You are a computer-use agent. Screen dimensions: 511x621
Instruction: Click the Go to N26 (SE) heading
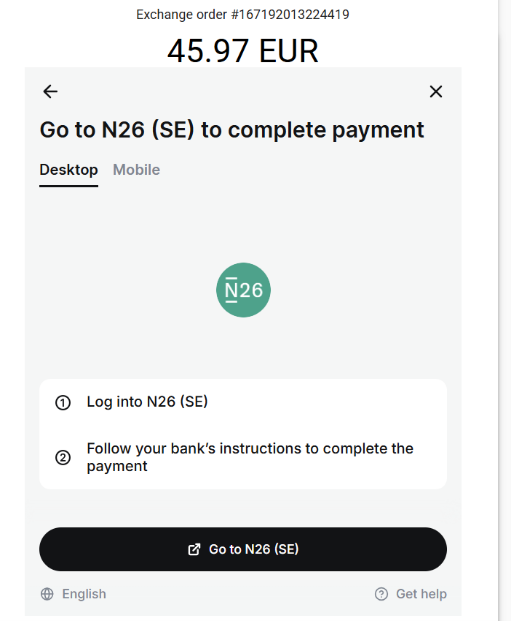[232, 130]
